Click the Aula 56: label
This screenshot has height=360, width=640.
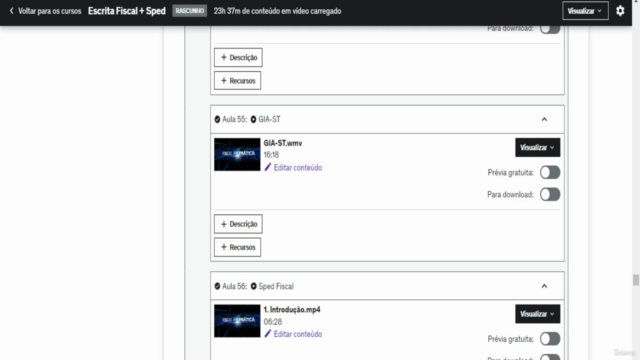(x=234, y=286)
